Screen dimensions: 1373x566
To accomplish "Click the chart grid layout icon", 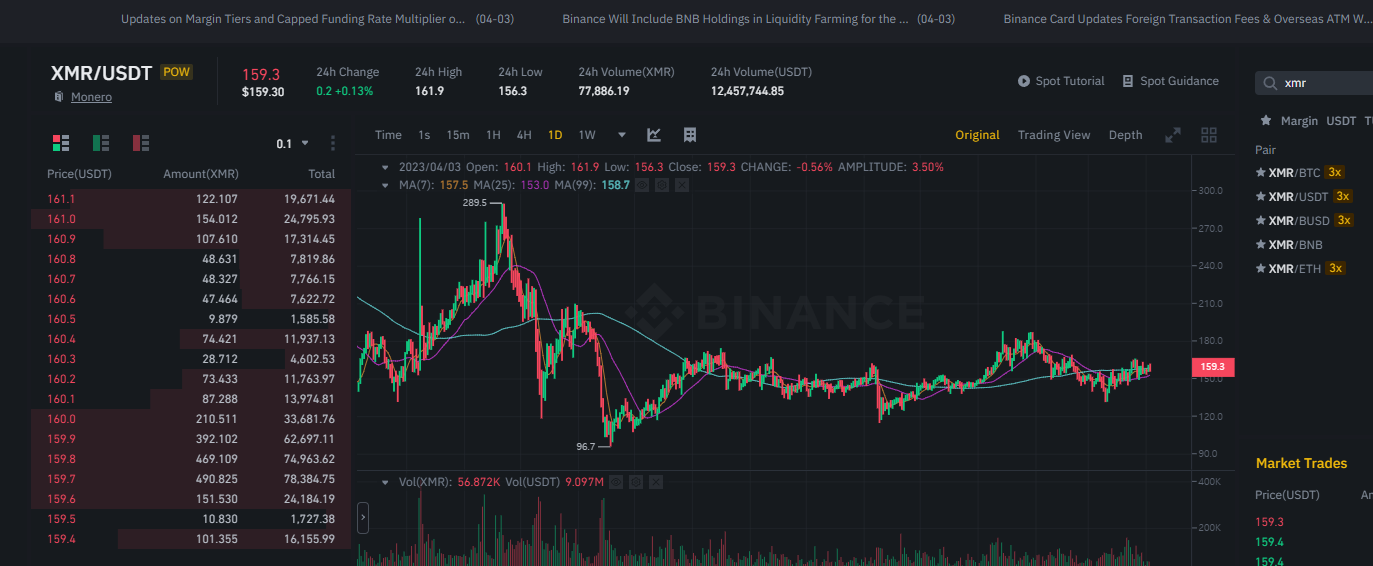I will pyautogui.click(x=689, y=135).
